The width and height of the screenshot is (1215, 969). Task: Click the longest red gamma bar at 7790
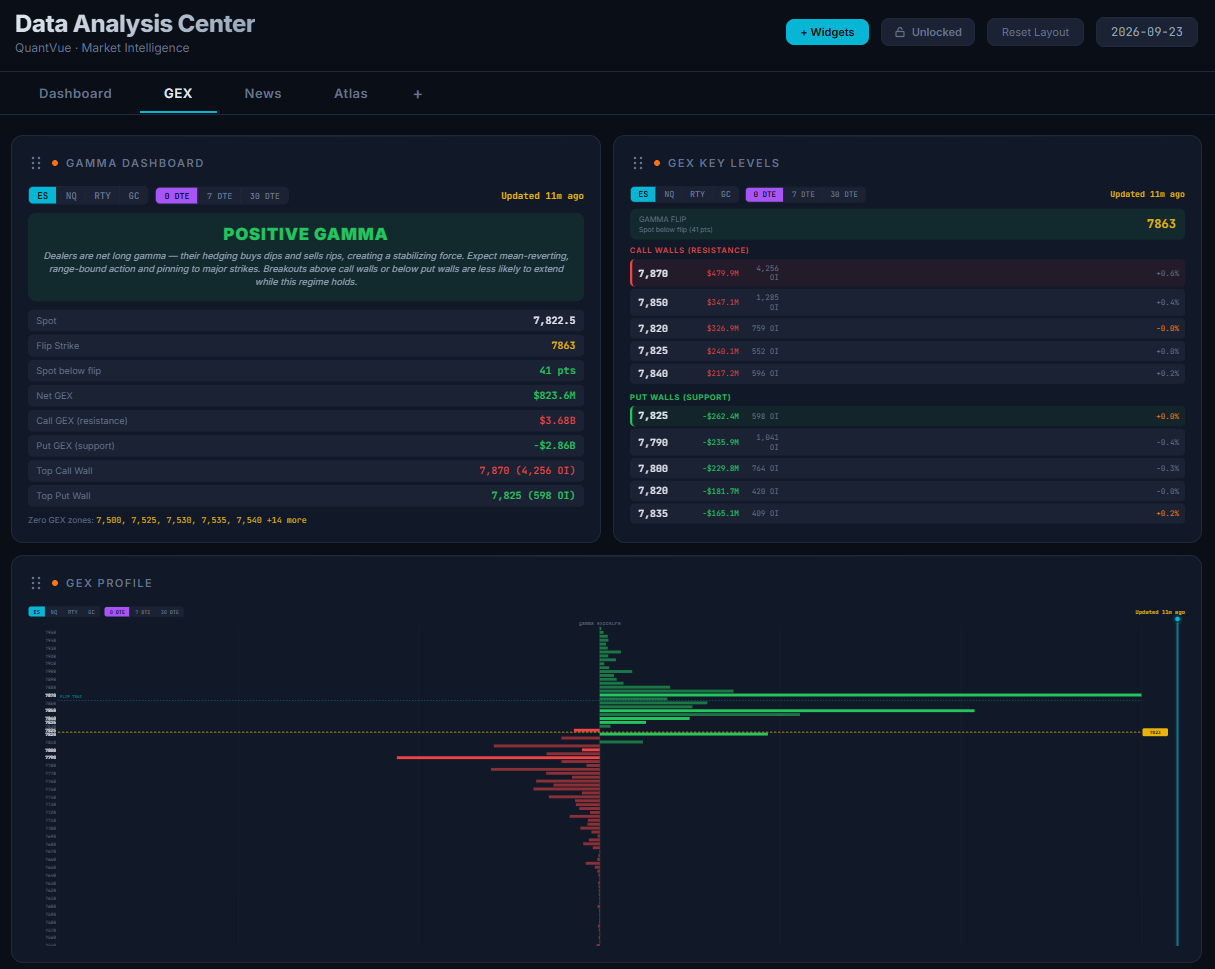(498, 757)
